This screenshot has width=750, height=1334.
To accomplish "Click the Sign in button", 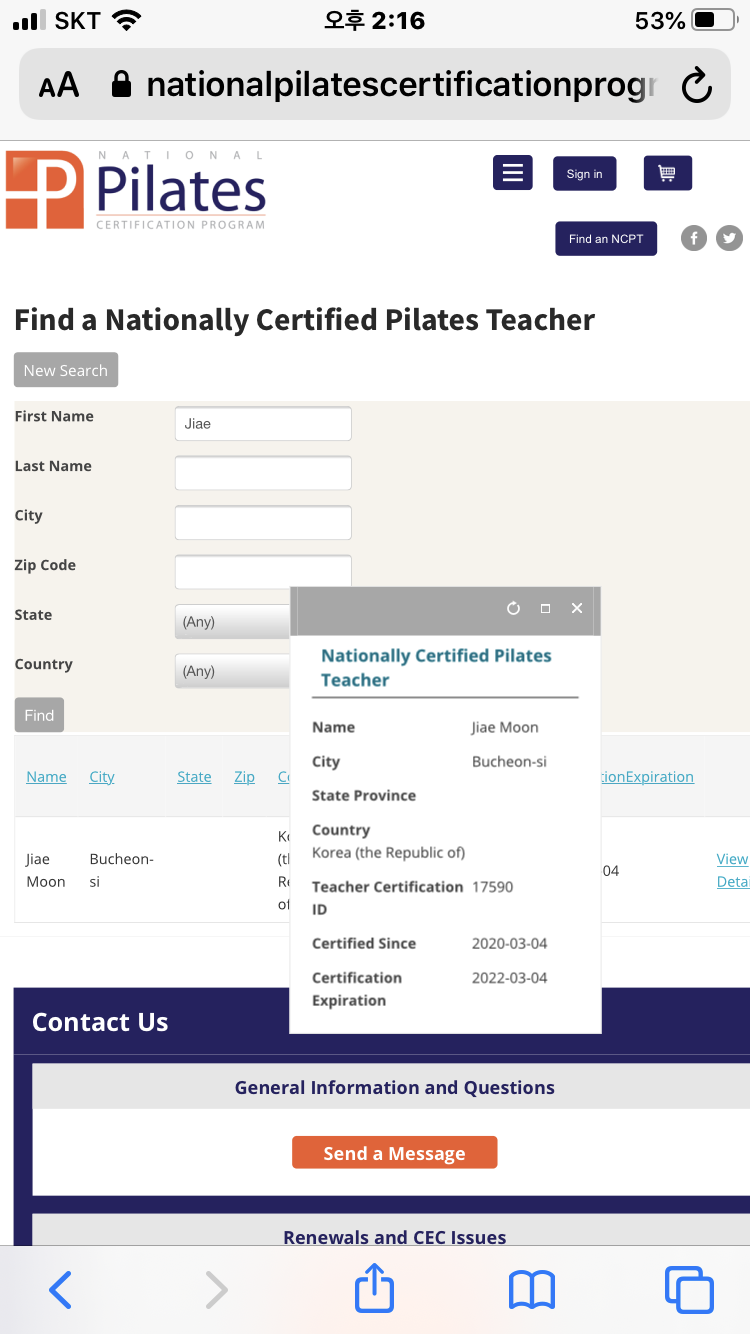I will (x=584, y=173).
